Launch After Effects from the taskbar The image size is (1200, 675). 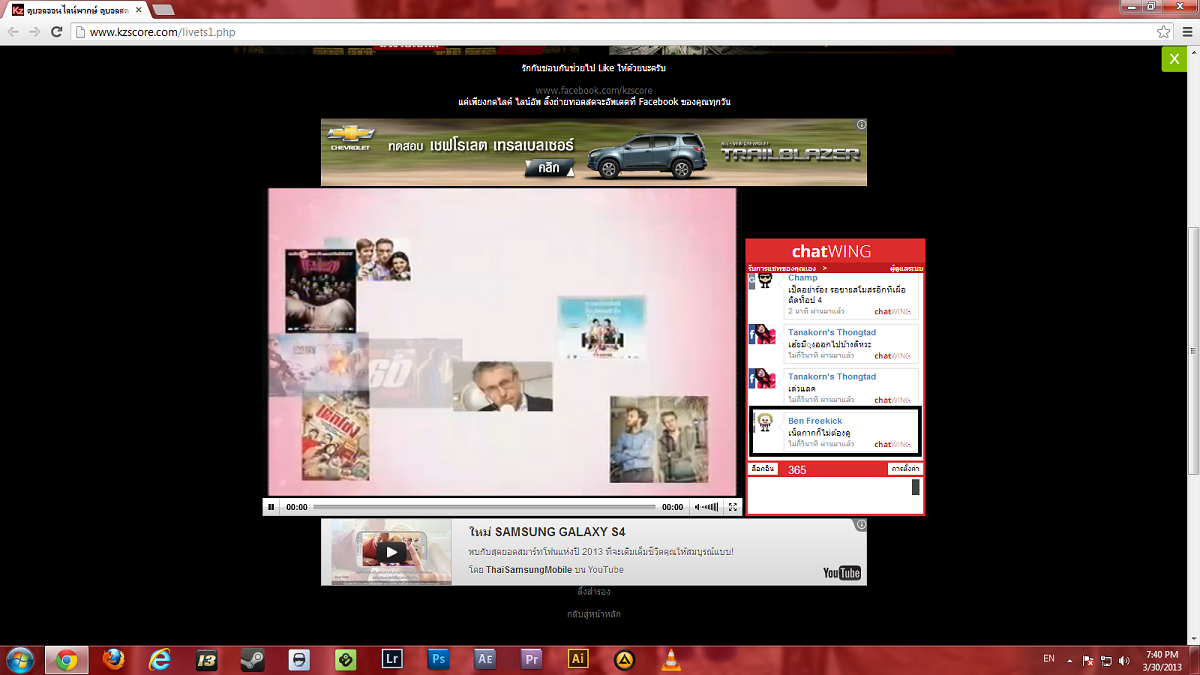pos(484,660)
